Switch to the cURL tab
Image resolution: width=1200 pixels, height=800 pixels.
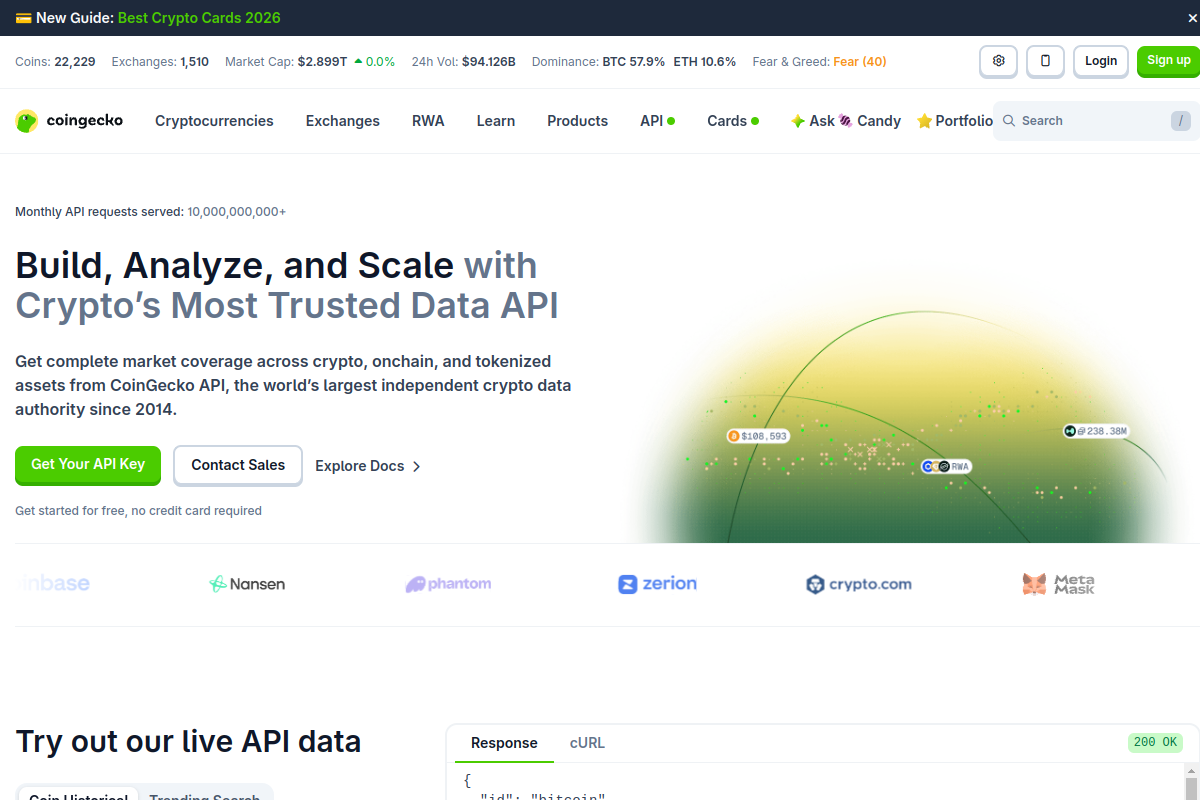tap(587, 743)
